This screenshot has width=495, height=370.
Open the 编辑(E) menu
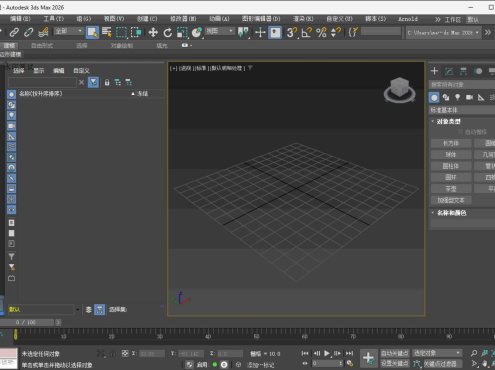point(20,19)
